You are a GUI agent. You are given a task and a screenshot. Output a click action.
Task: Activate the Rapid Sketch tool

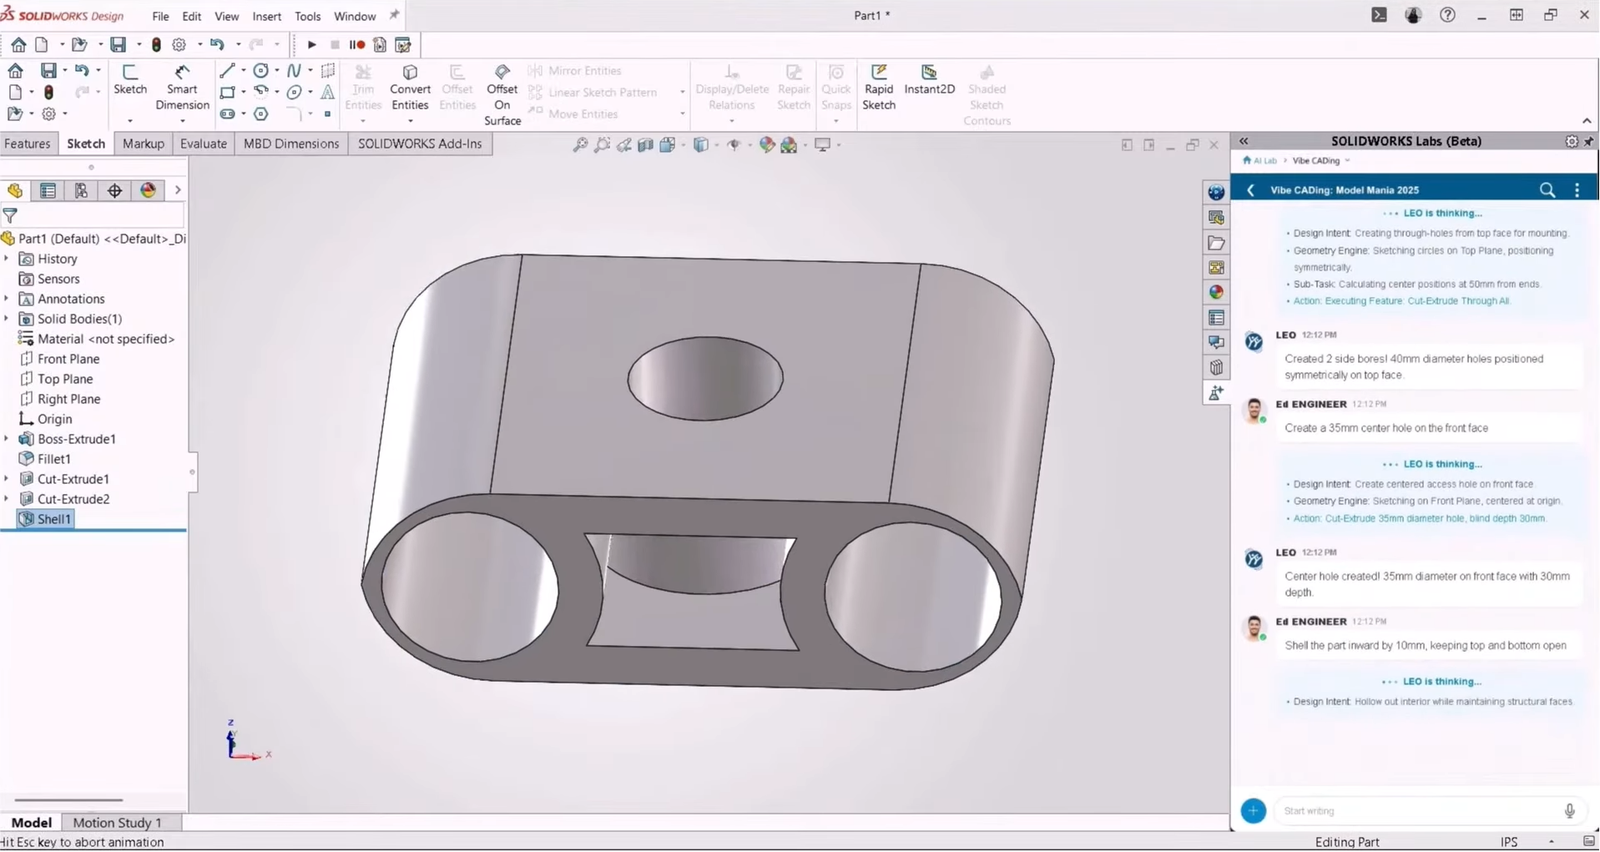click(x=879, y=88)
